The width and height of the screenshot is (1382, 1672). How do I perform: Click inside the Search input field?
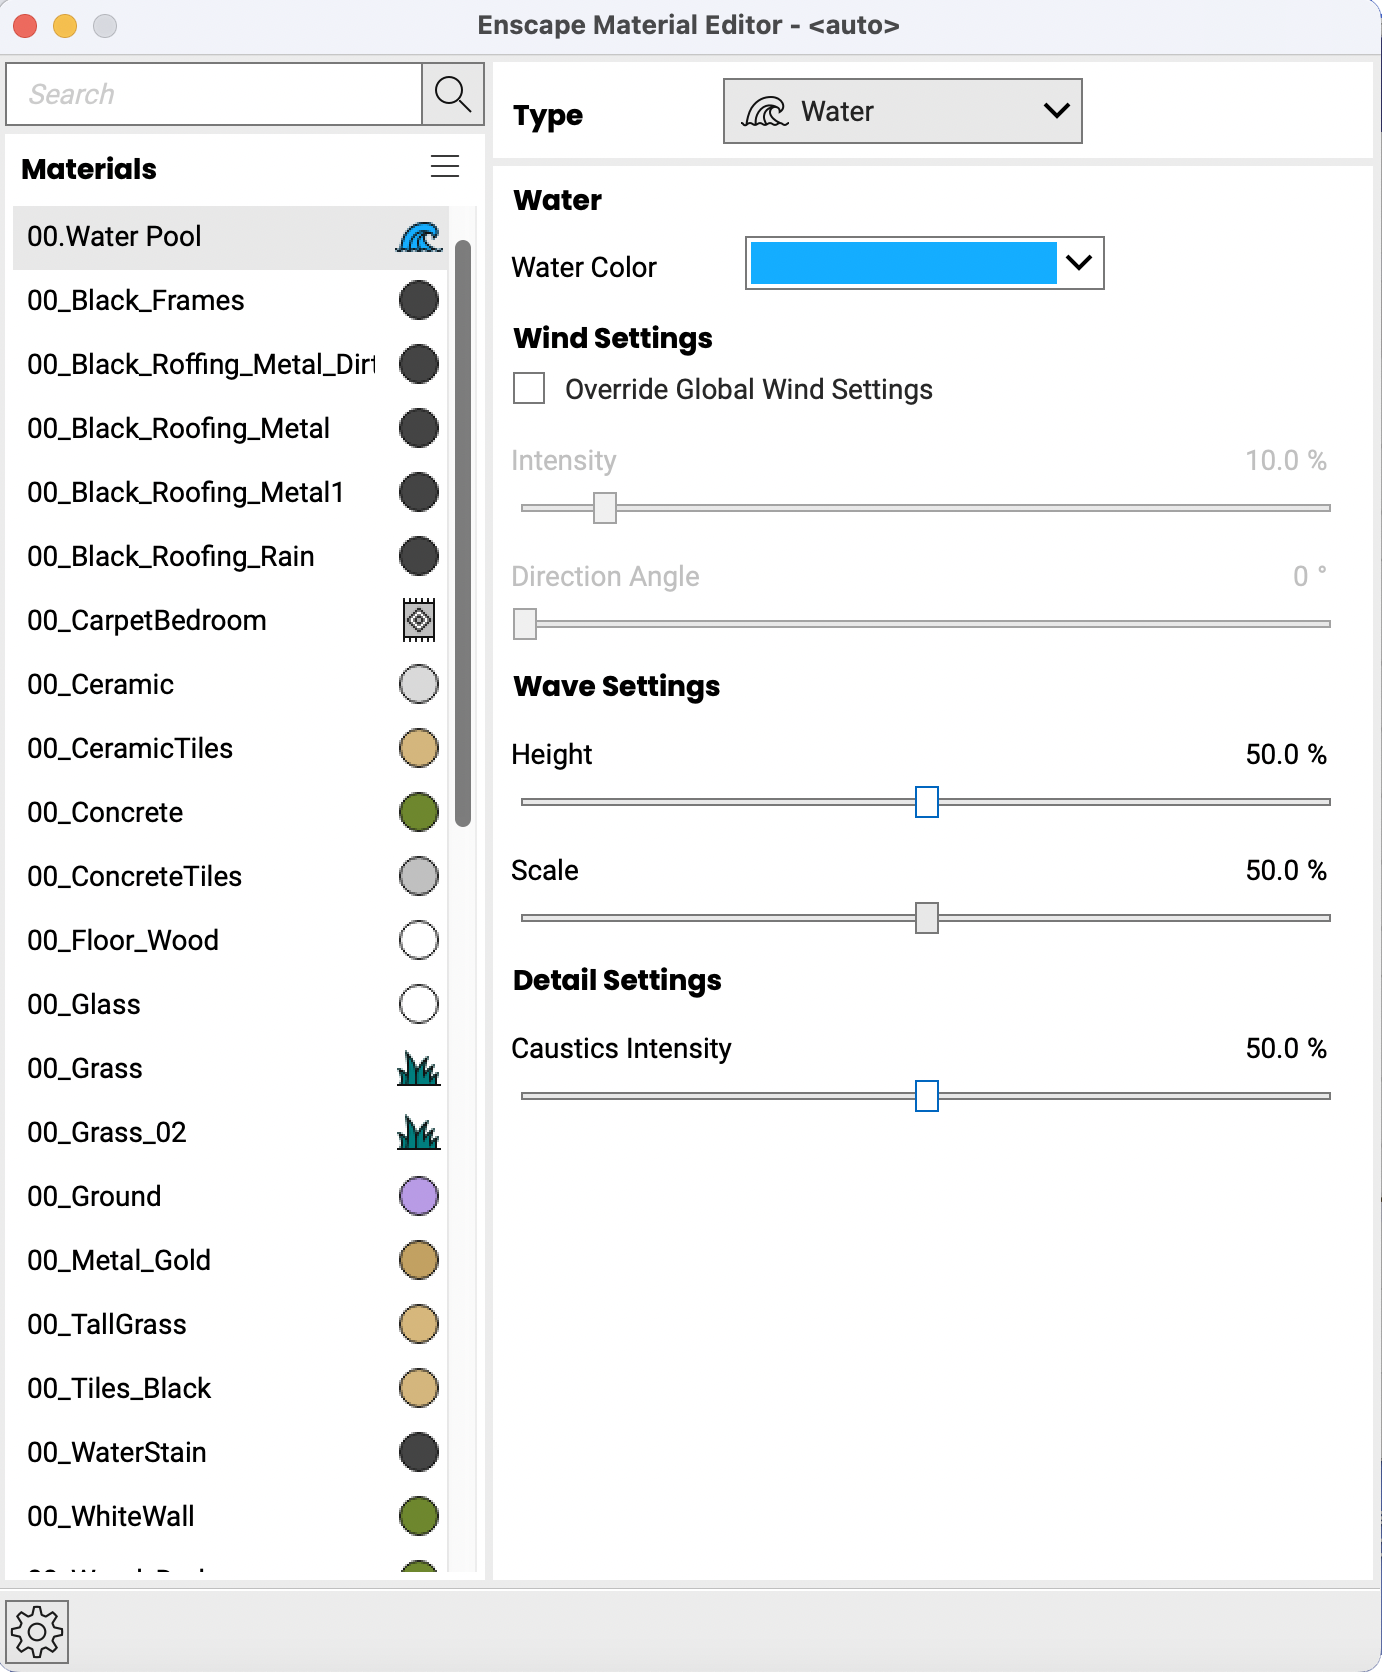[214, 94]
